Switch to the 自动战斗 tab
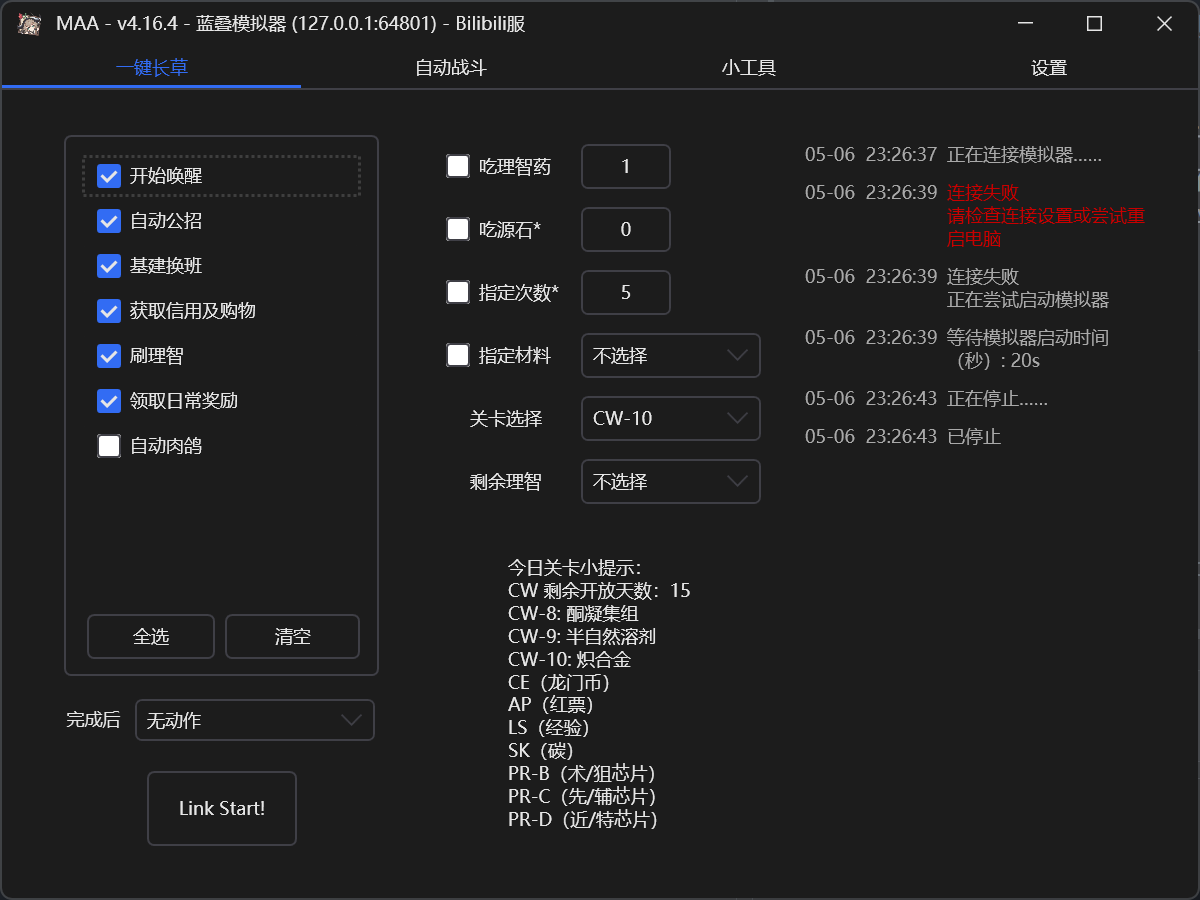 coord(448,67)
